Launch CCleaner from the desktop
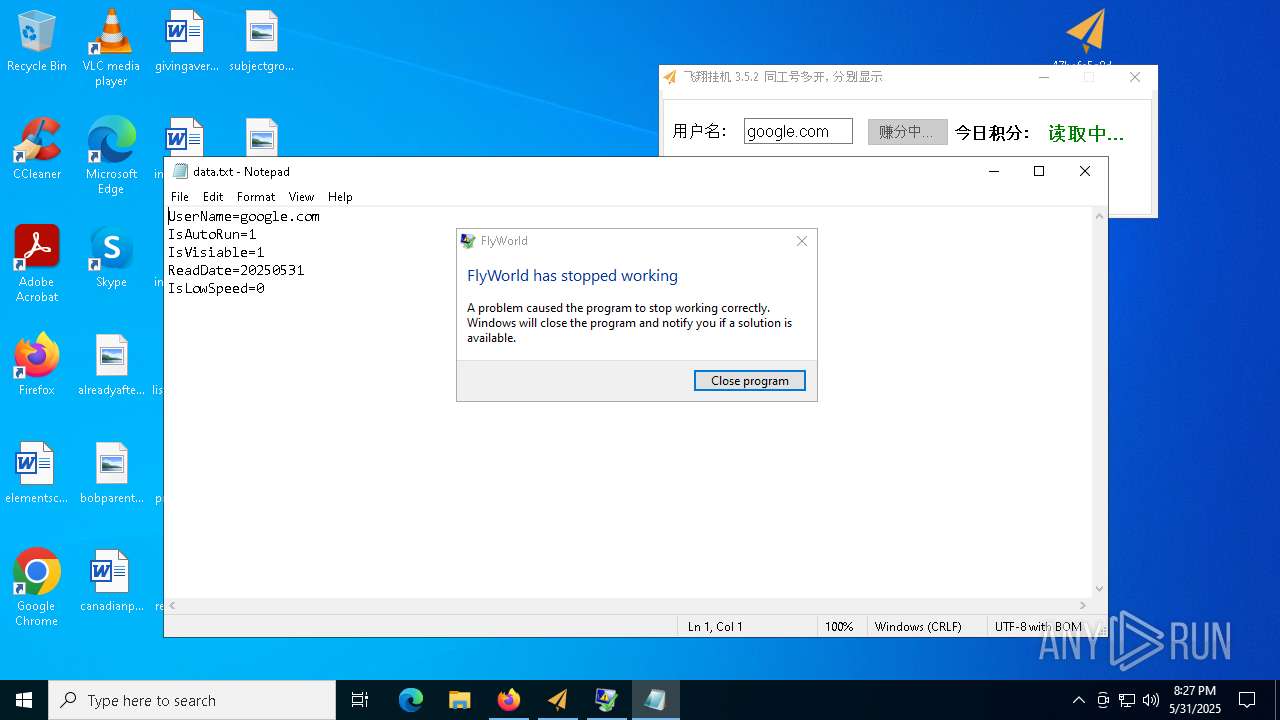The height and width of the screenshot is (720, 1280). tap(37, 149)
